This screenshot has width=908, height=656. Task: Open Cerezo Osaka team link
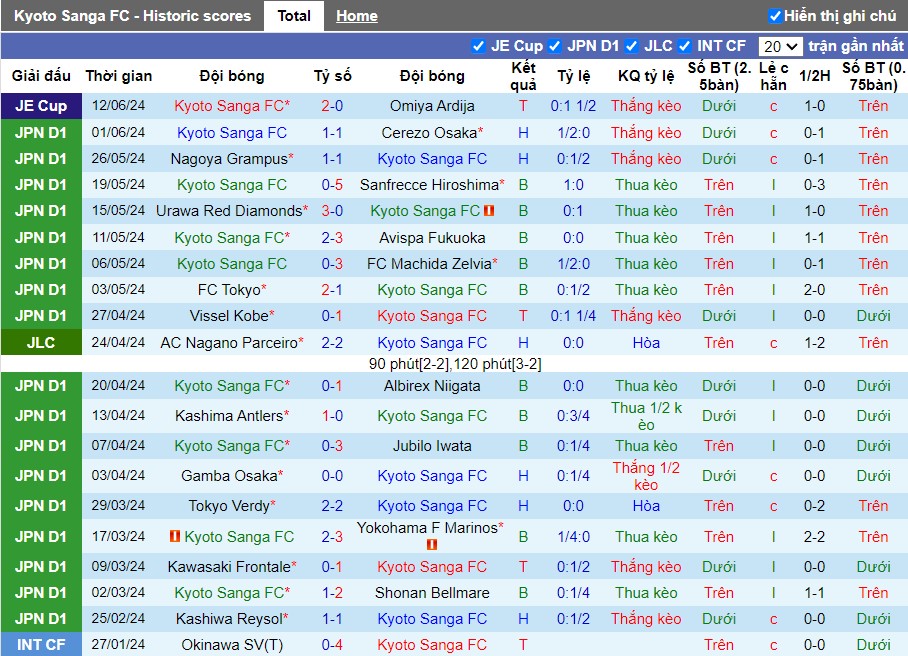(429, 133)
